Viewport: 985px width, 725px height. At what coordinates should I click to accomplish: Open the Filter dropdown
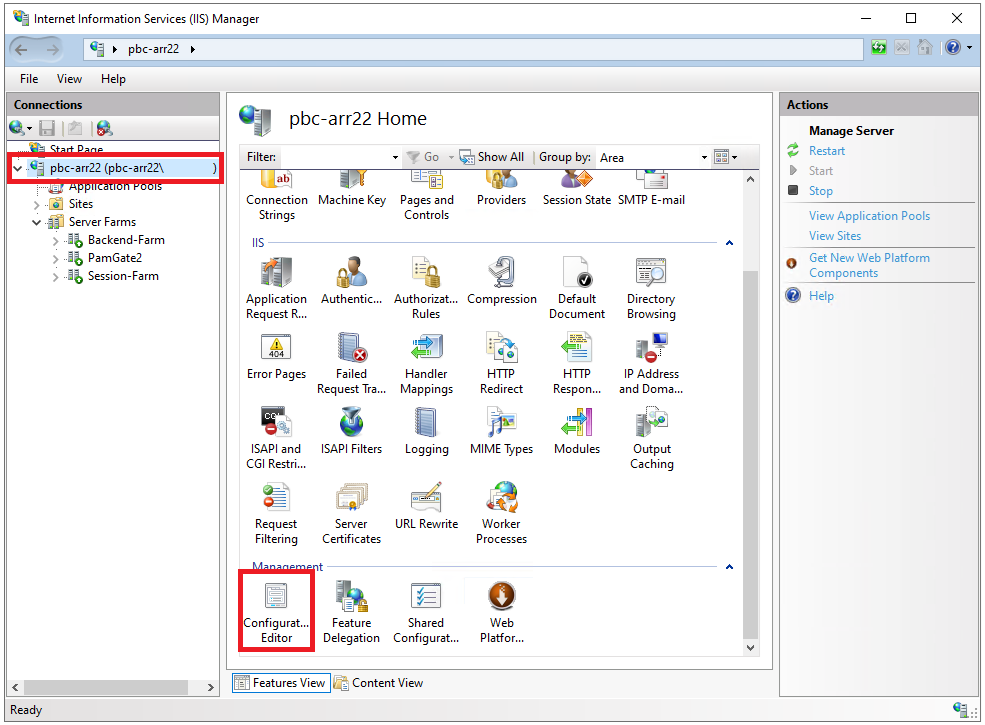[x=395, y=157]
